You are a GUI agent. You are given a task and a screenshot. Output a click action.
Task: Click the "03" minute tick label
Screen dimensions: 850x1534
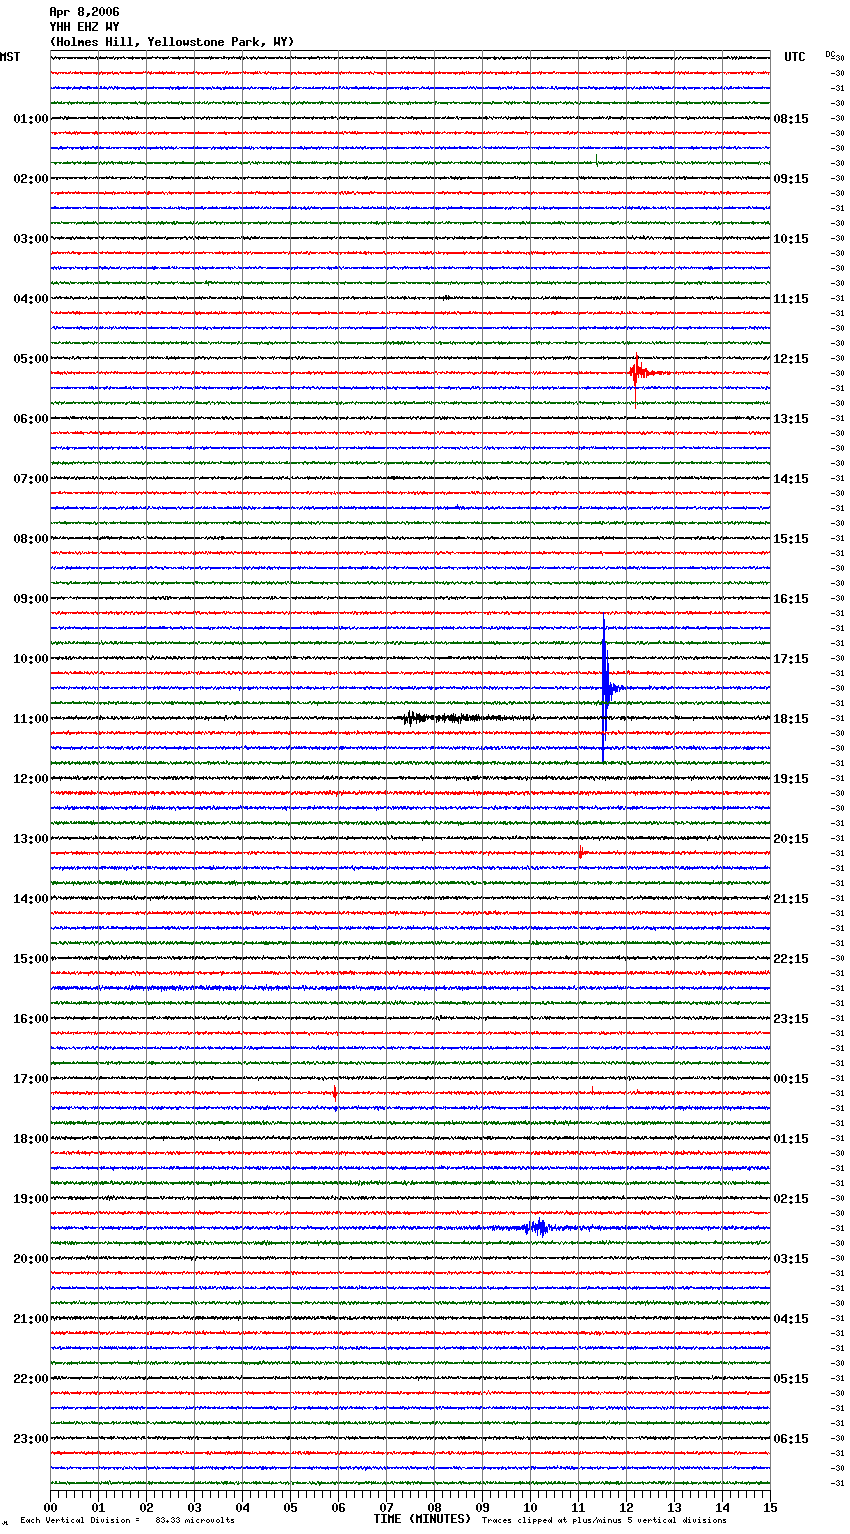point(195,1507)
